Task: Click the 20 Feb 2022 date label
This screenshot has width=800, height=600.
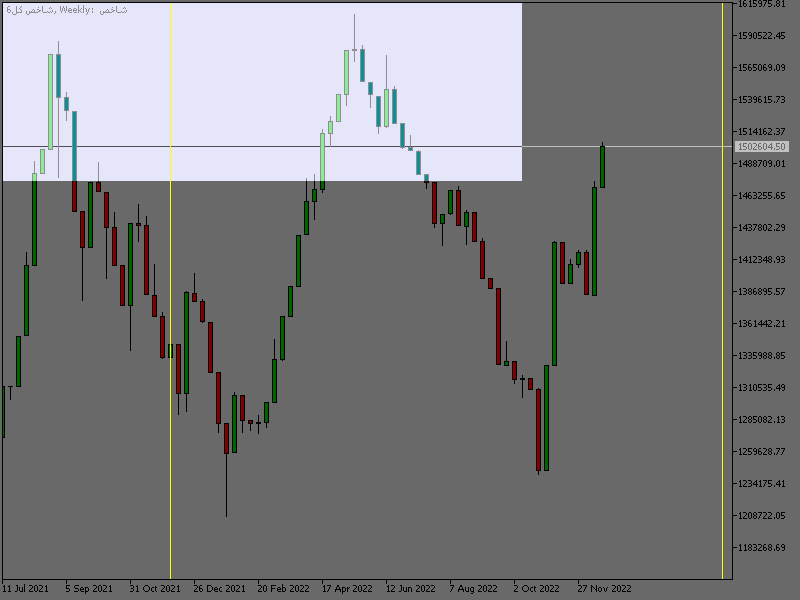Action: (283, 588)
